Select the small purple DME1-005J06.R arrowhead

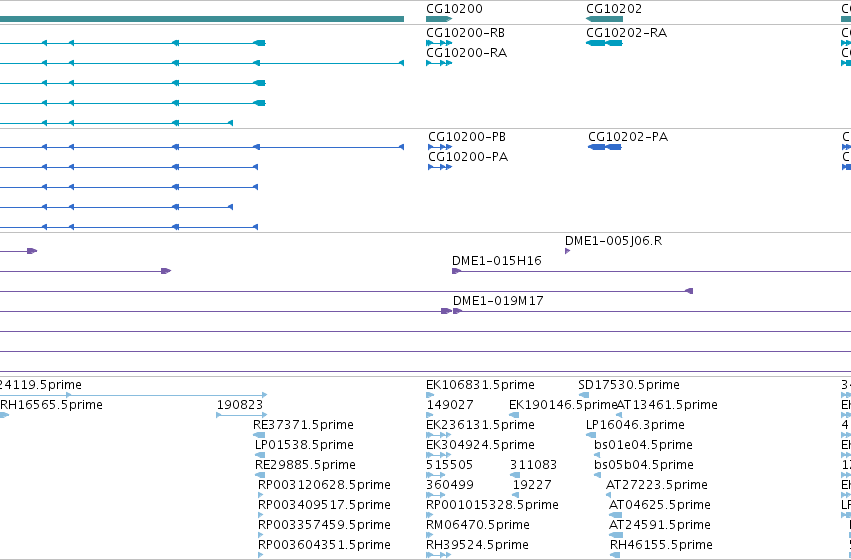[x=568, y=251]
